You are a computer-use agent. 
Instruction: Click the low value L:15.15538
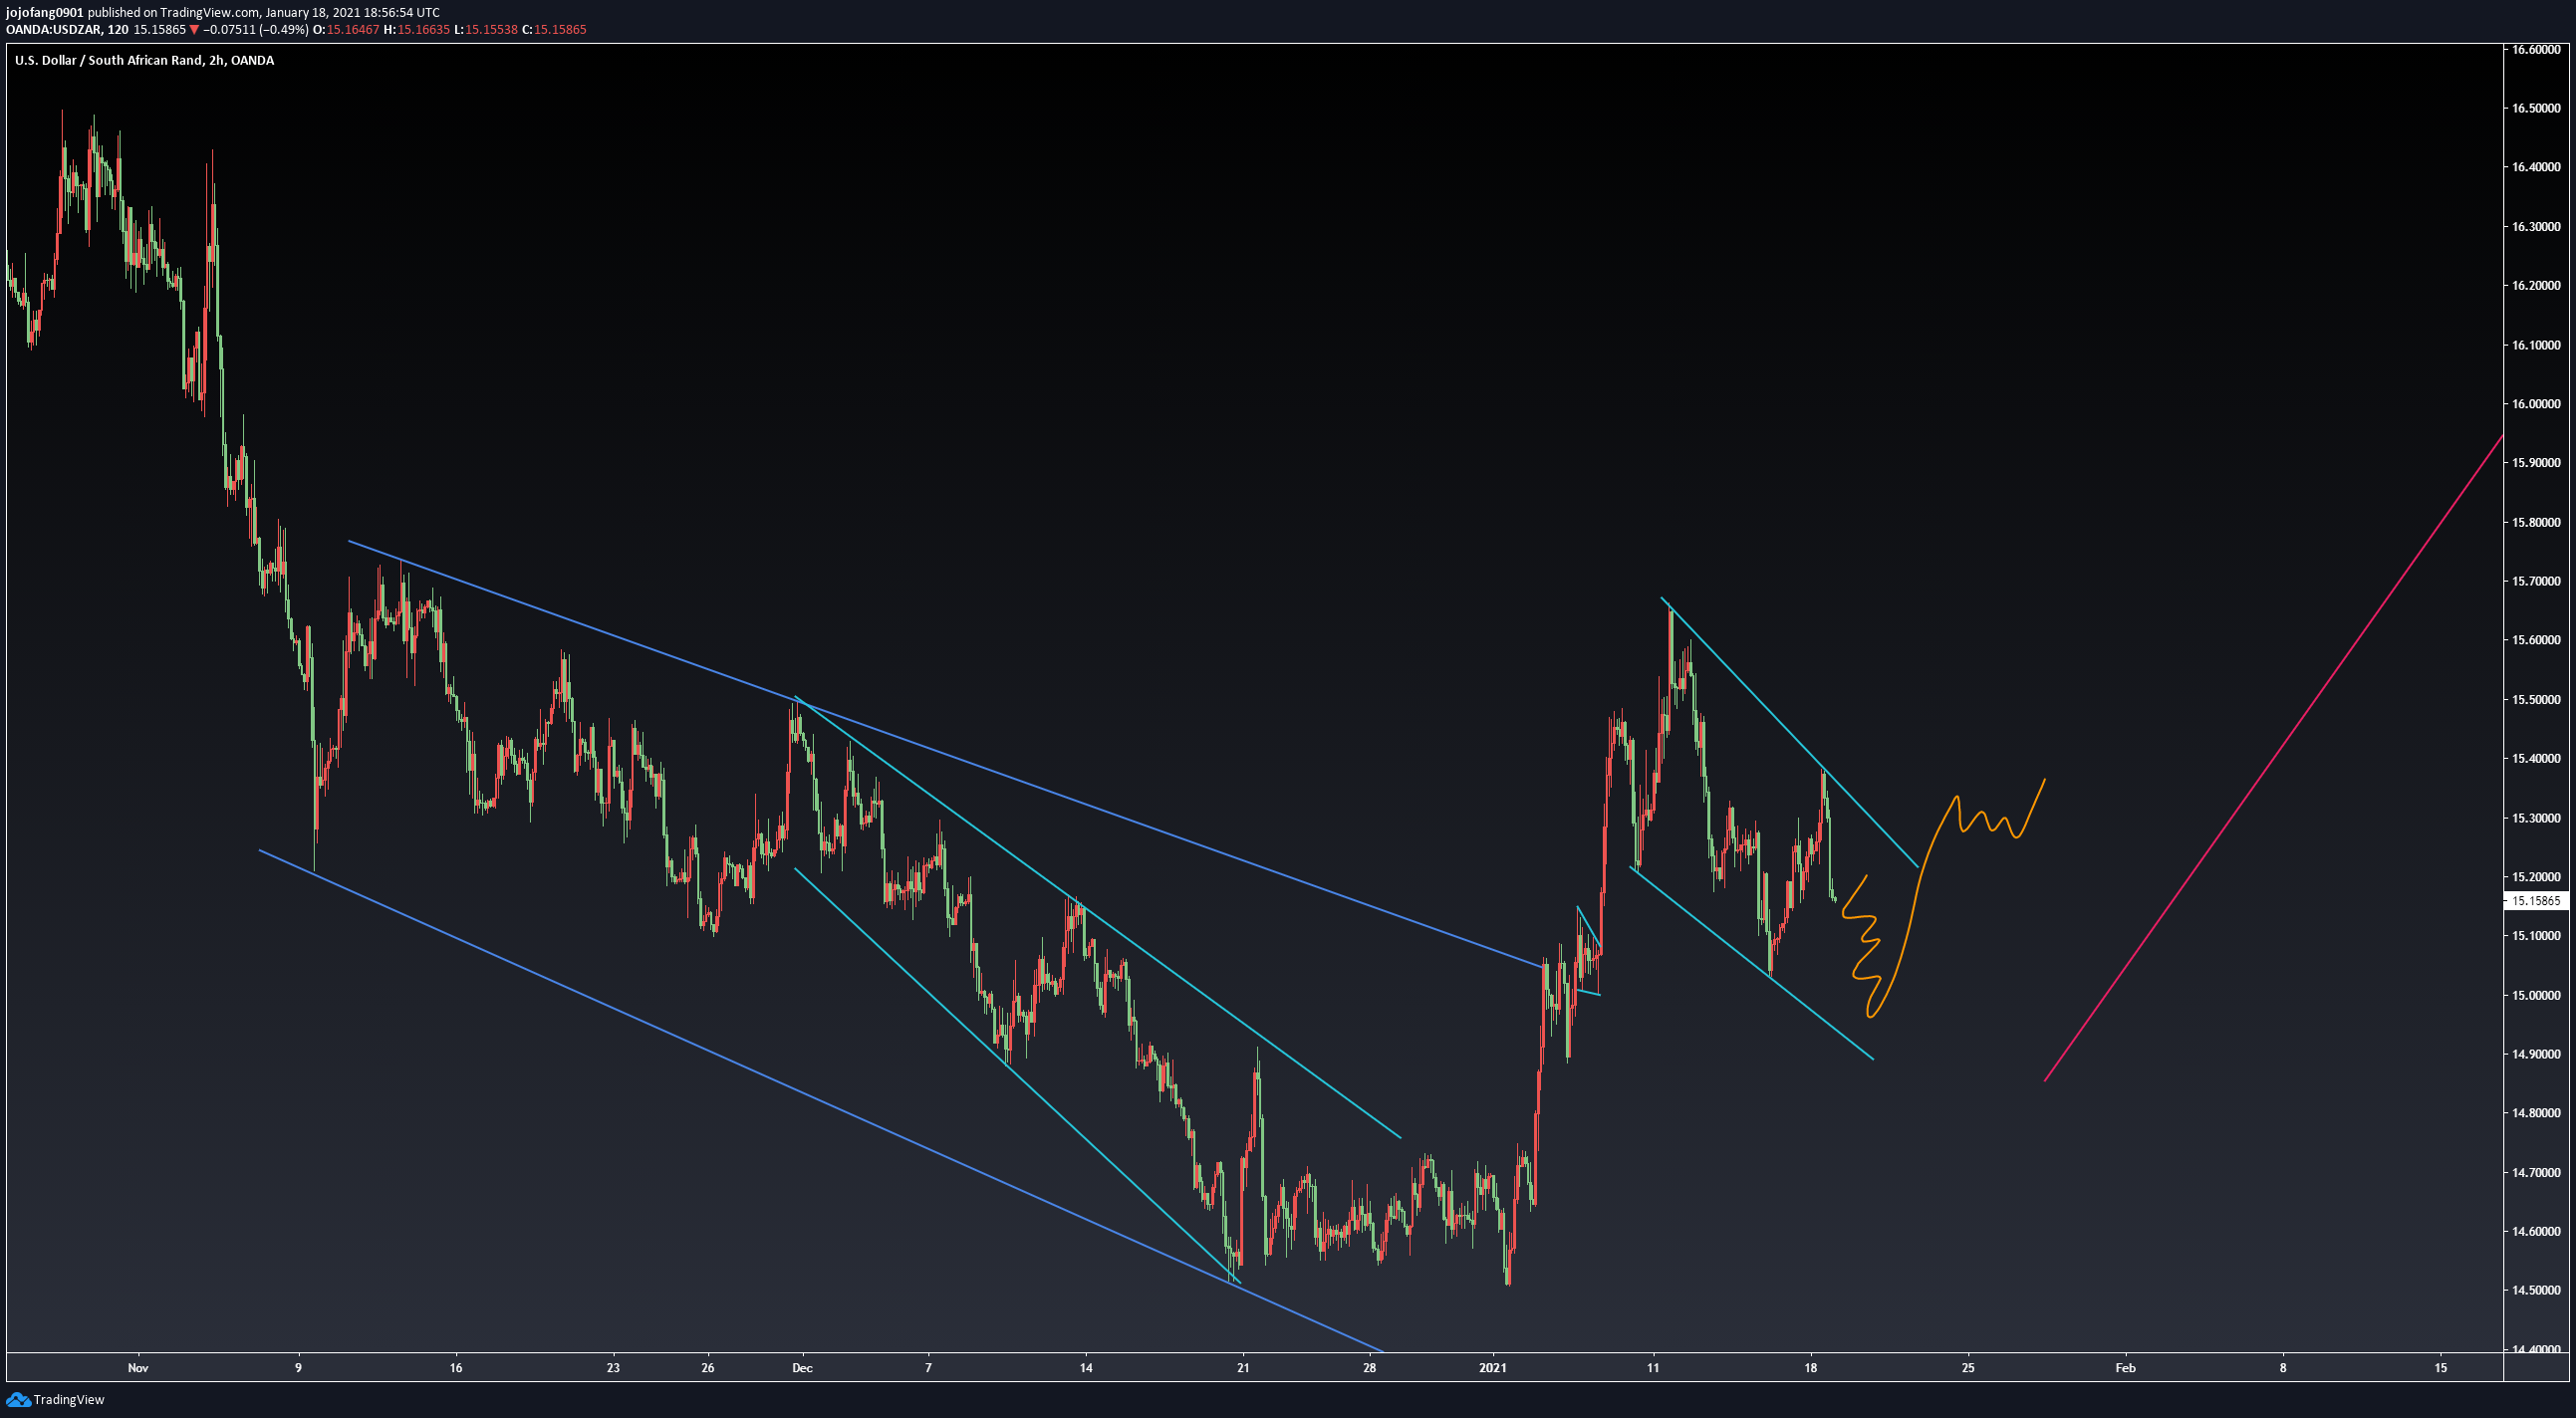486,29
